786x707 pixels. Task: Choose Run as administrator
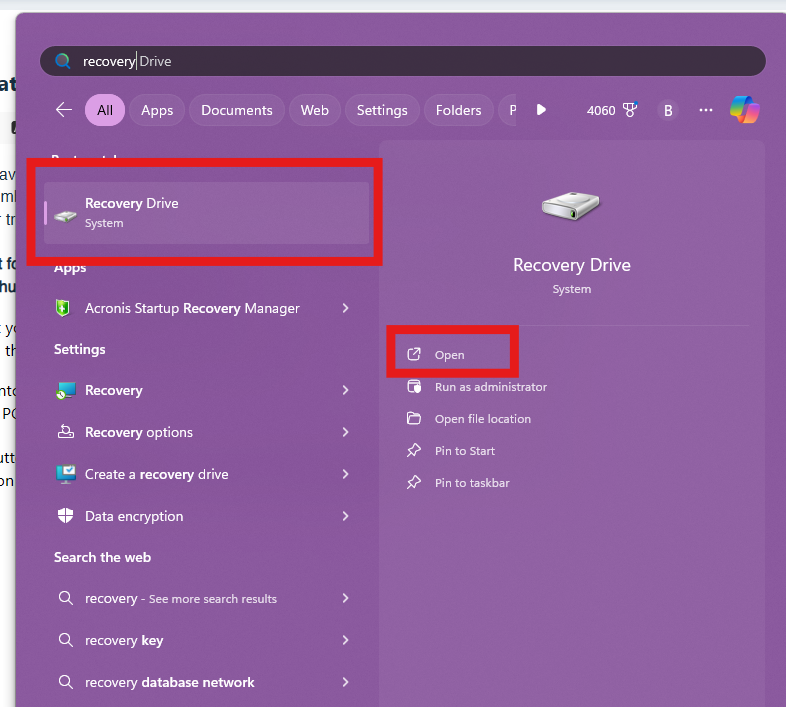point(491,387)
